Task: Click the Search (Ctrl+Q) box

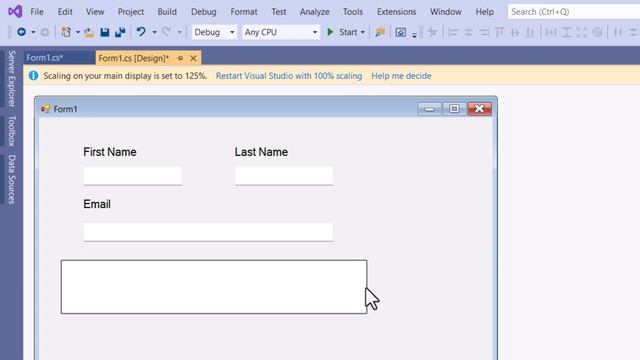Action: tap(573, 12)
